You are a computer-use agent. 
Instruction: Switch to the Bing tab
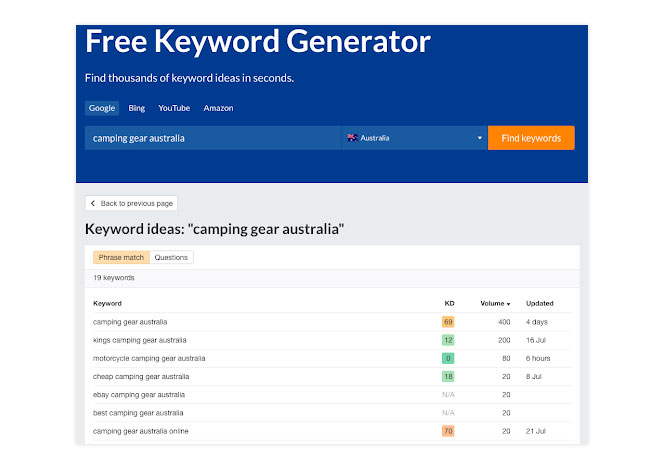coord(137,108)
